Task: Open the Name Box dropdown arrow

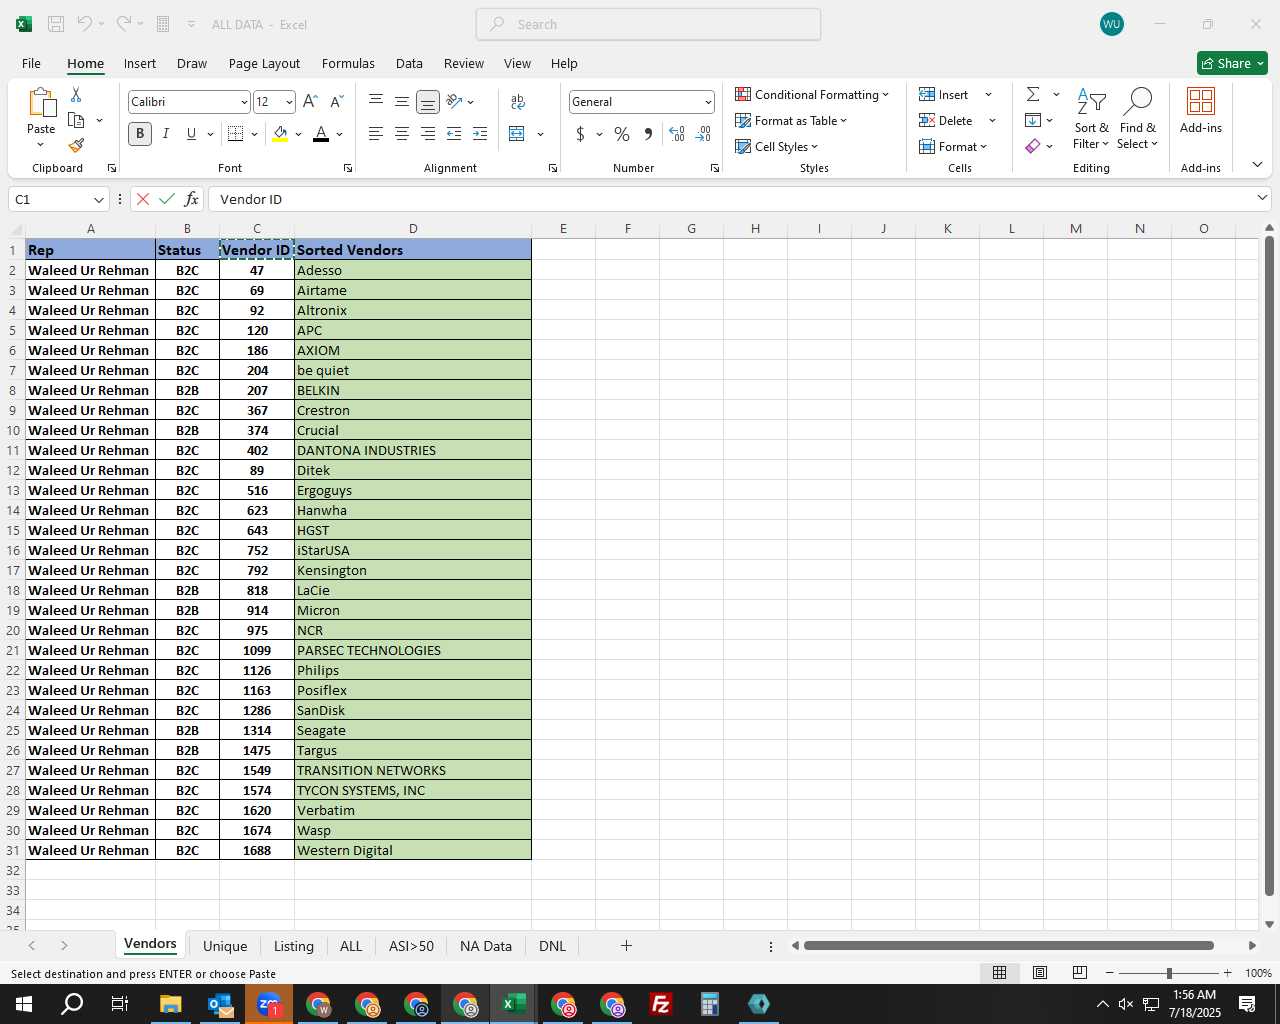Action: [98, 199]
